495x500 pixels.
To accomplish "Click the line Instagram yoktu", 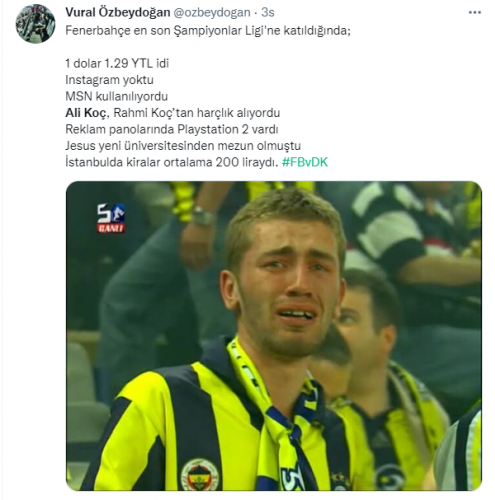I will (109, 80).
